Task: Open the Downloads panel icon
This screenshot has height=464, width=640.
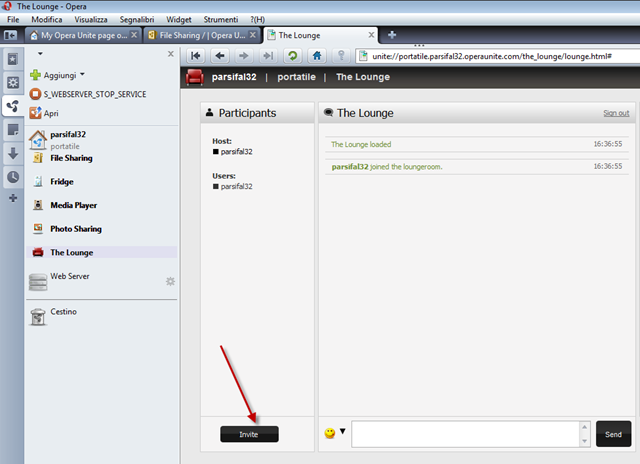Action: (x=13, y=153)
